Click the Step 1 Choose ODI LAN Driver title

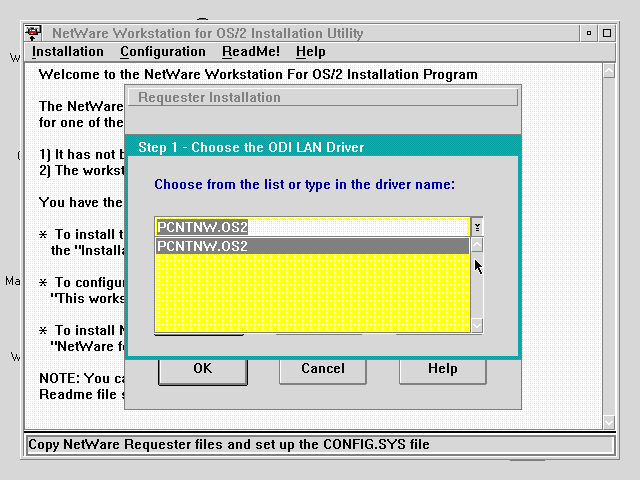[323, 147]
